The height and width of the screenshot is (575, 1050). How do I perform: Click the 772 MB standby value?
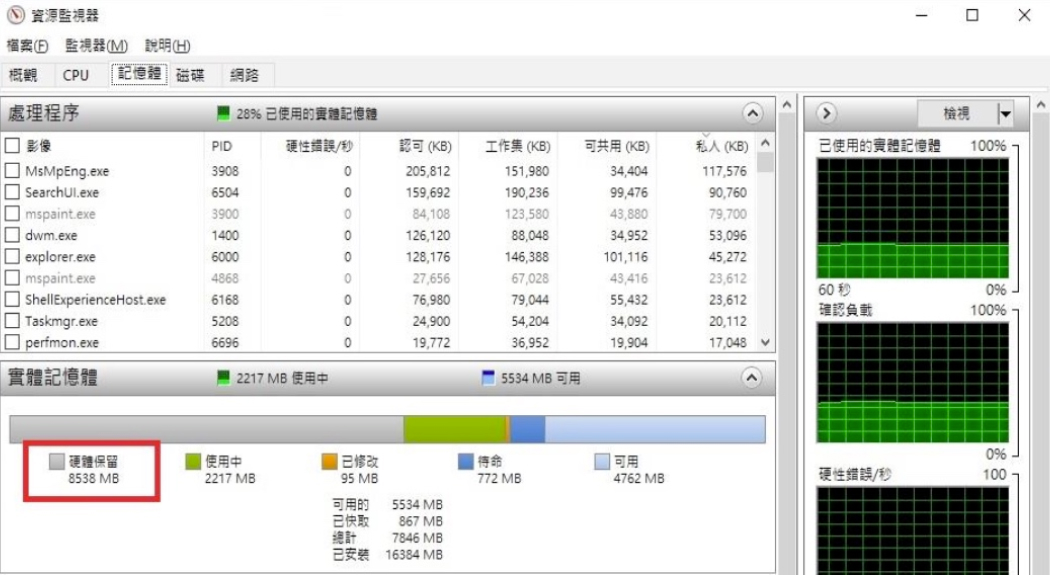(x=499, y=478)
